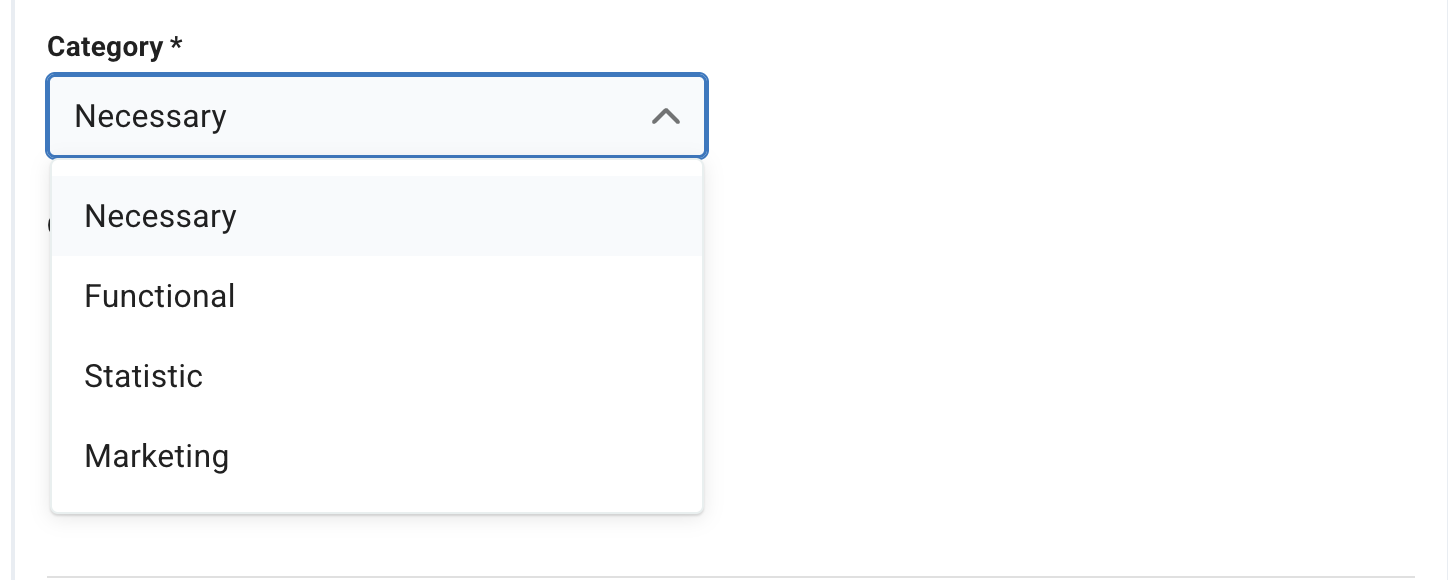Select the highlighted Necessary option

pyautogui.click(x=161, y=216)
